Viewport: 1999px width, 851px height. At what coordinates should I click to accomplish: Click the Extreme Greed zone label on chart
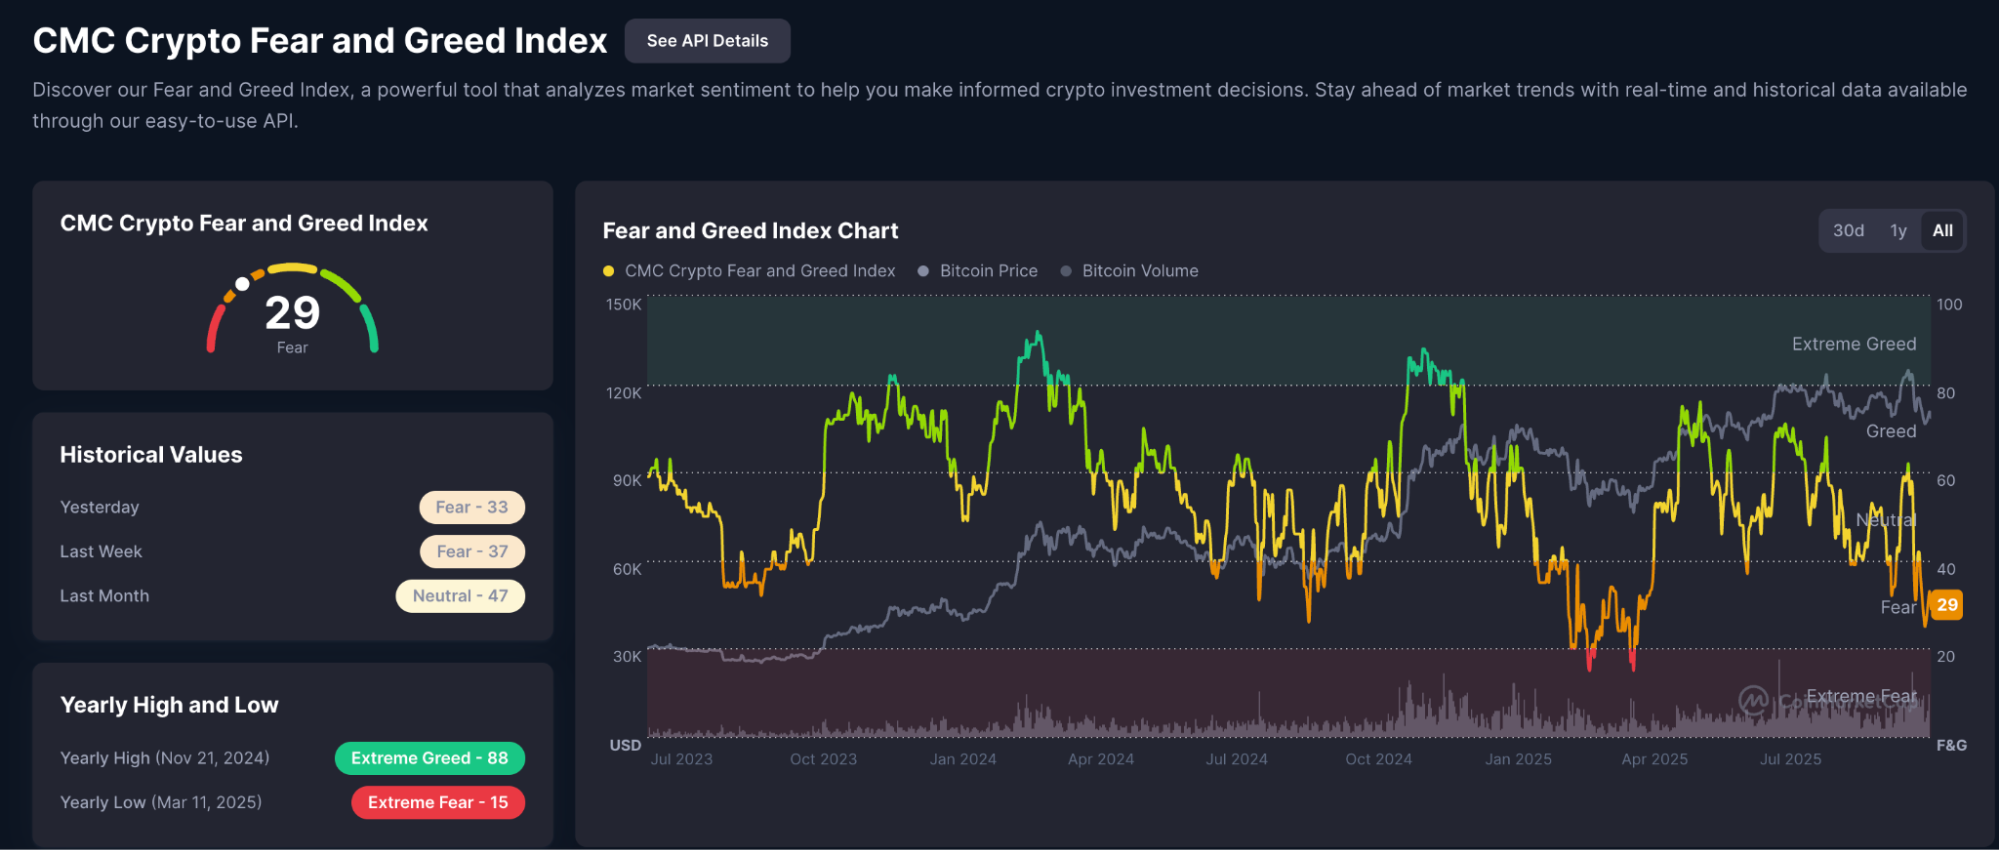1853,344
